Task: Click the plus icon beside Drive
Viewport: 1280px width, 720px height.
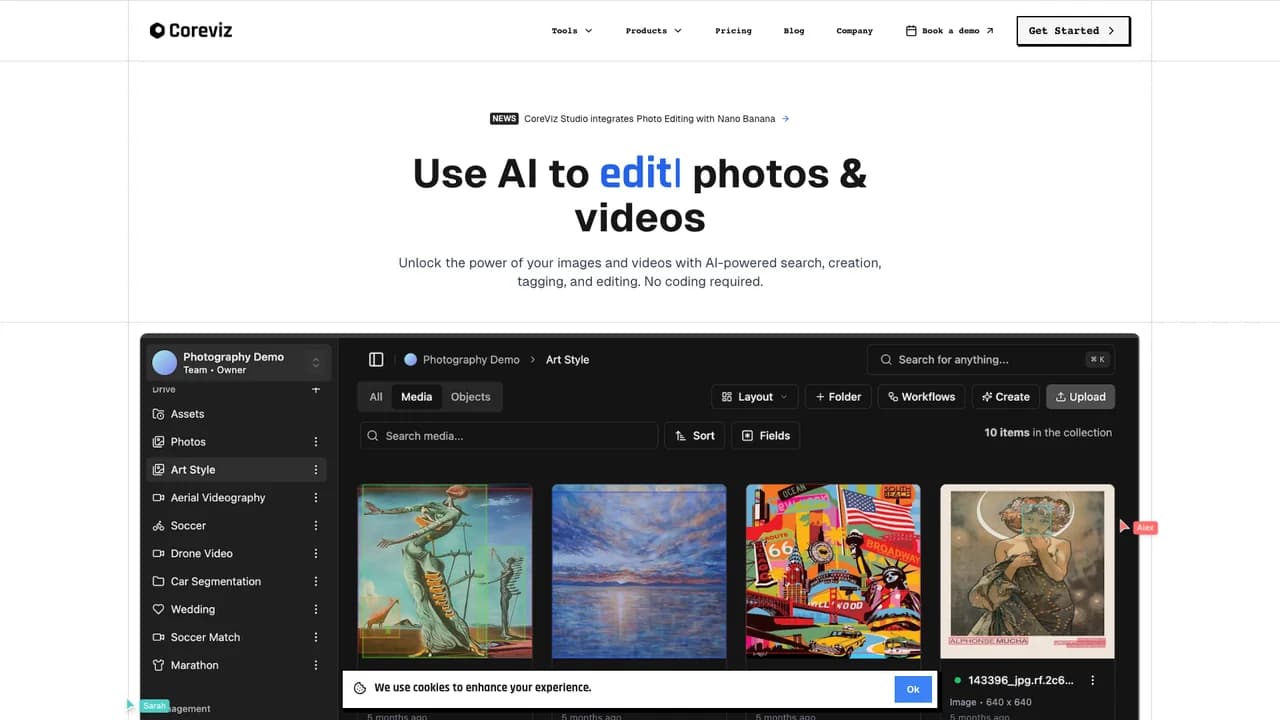Action: pos(316,389)
